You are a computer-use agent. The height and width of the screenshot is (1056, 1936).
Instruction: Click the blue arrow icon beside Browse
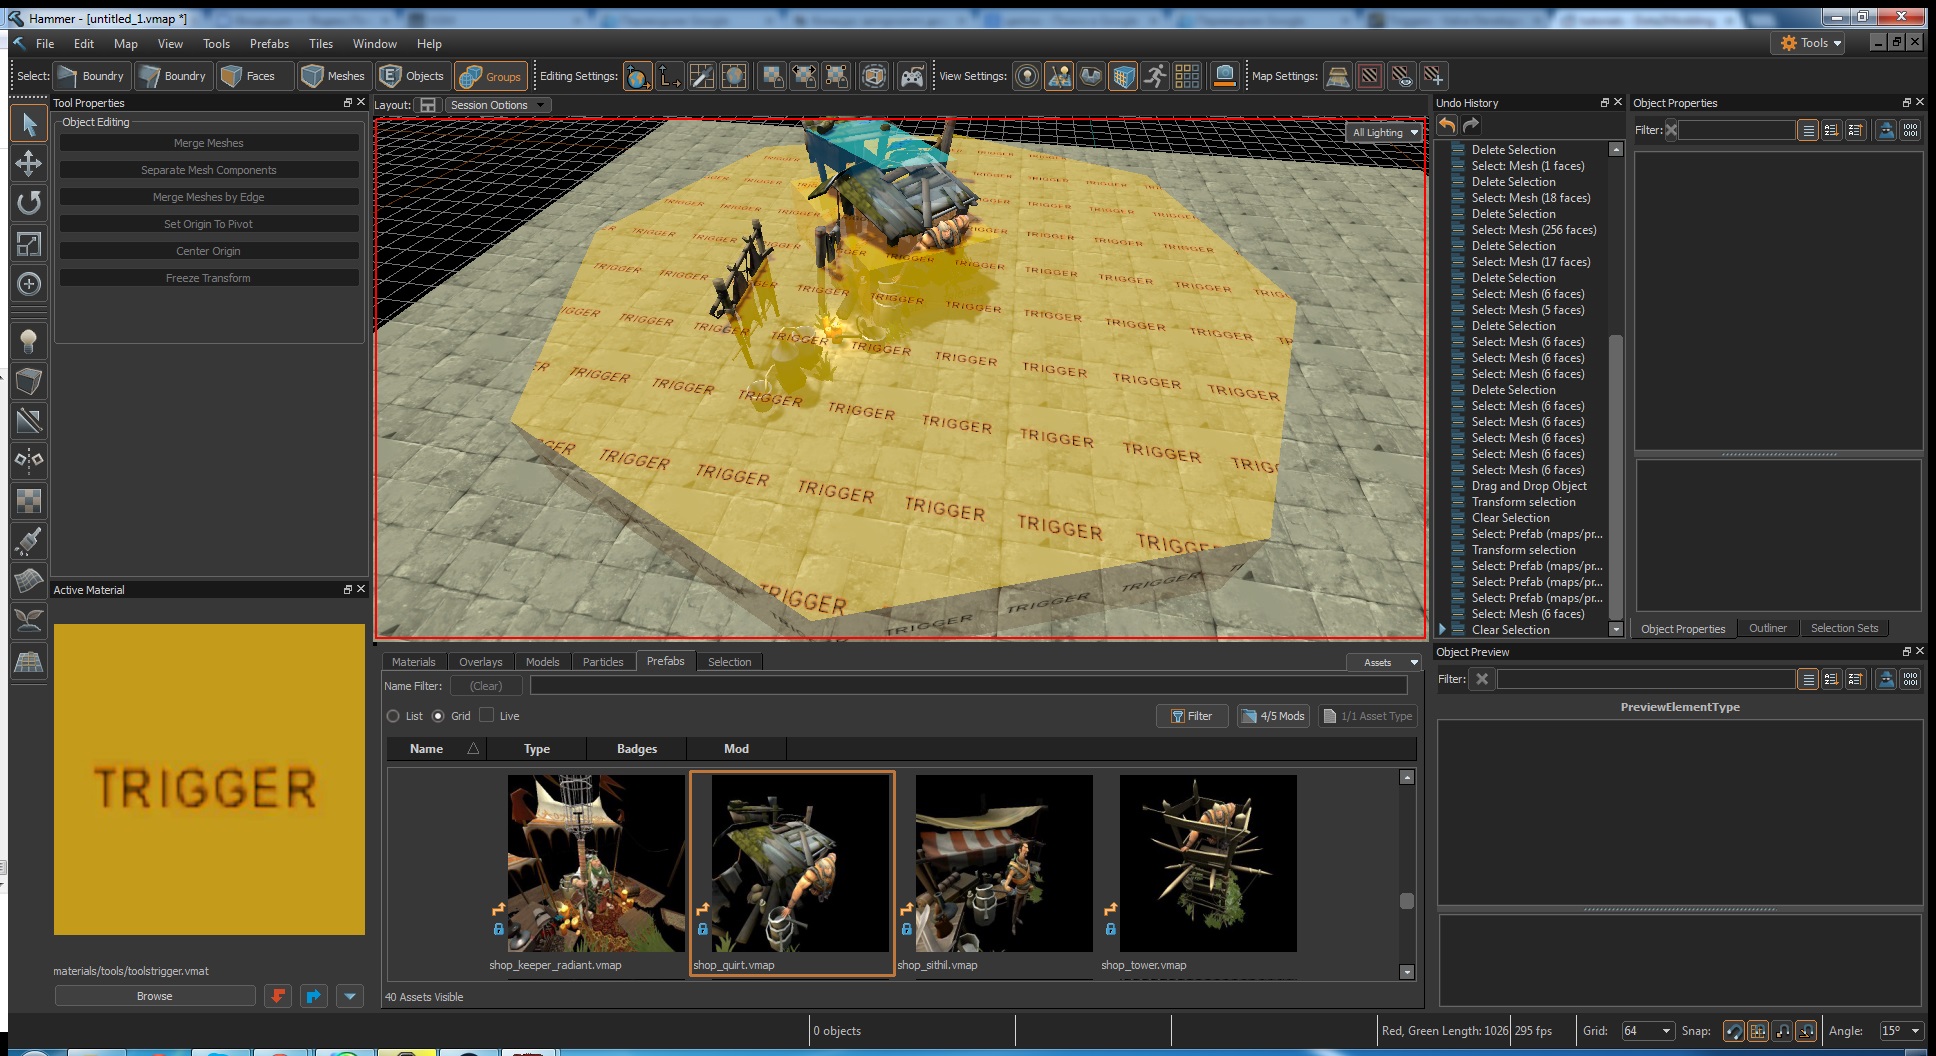(314, 996)
